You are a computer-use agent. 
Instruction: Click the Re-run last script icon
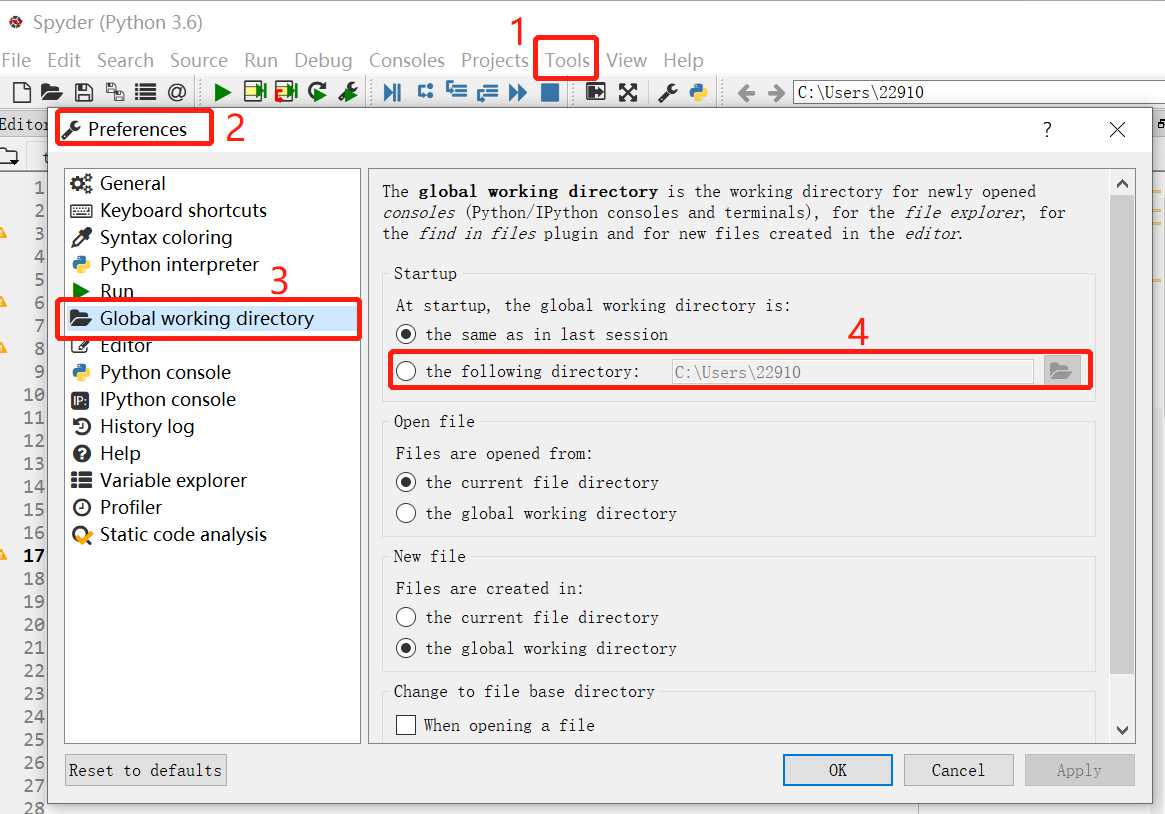[x=317, y=92]
